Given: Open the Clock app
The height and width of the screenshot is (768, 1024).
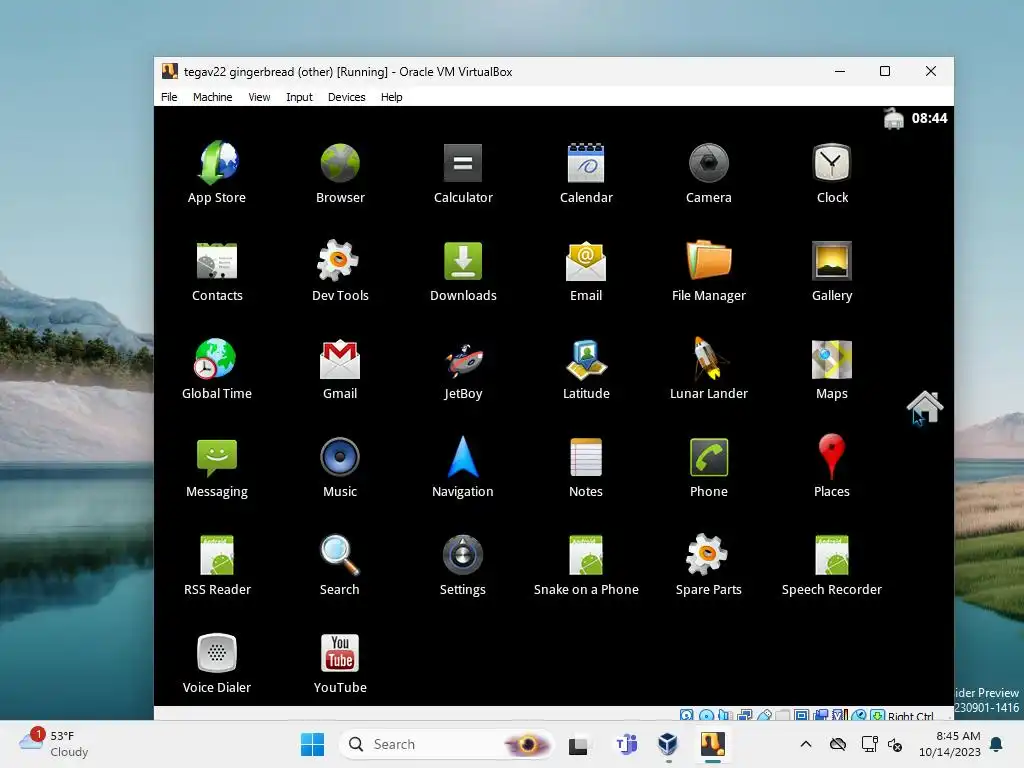Looking at the screenshot, I should [831, 172].
